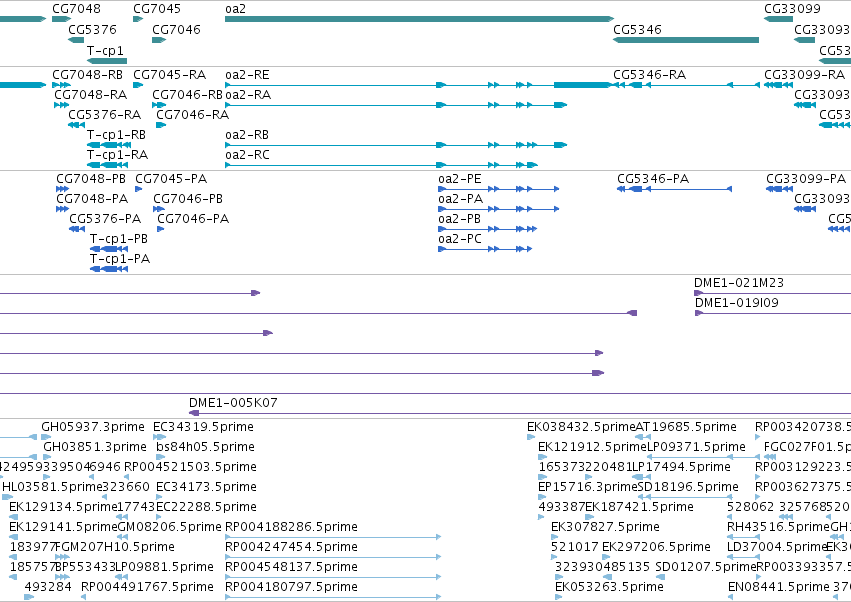Select the EK187421.5prime EST label
Image resolution: width=851 pixels, height=602 pixels.
pyautogui.click(x=639, y=507)
